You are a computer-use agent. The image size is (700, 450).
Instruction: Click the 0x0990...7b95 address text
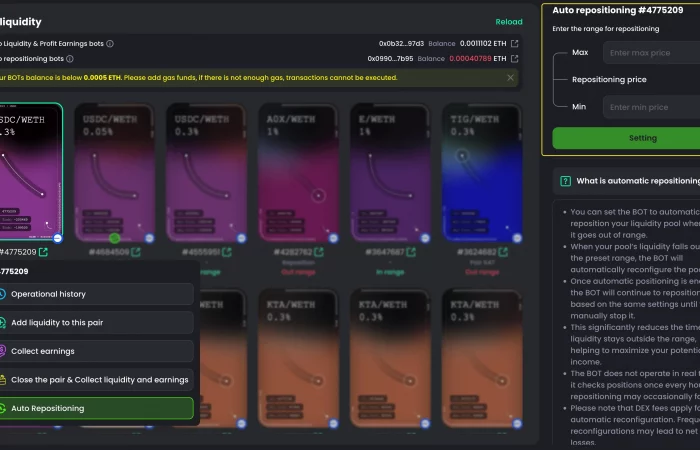(390, 59)
